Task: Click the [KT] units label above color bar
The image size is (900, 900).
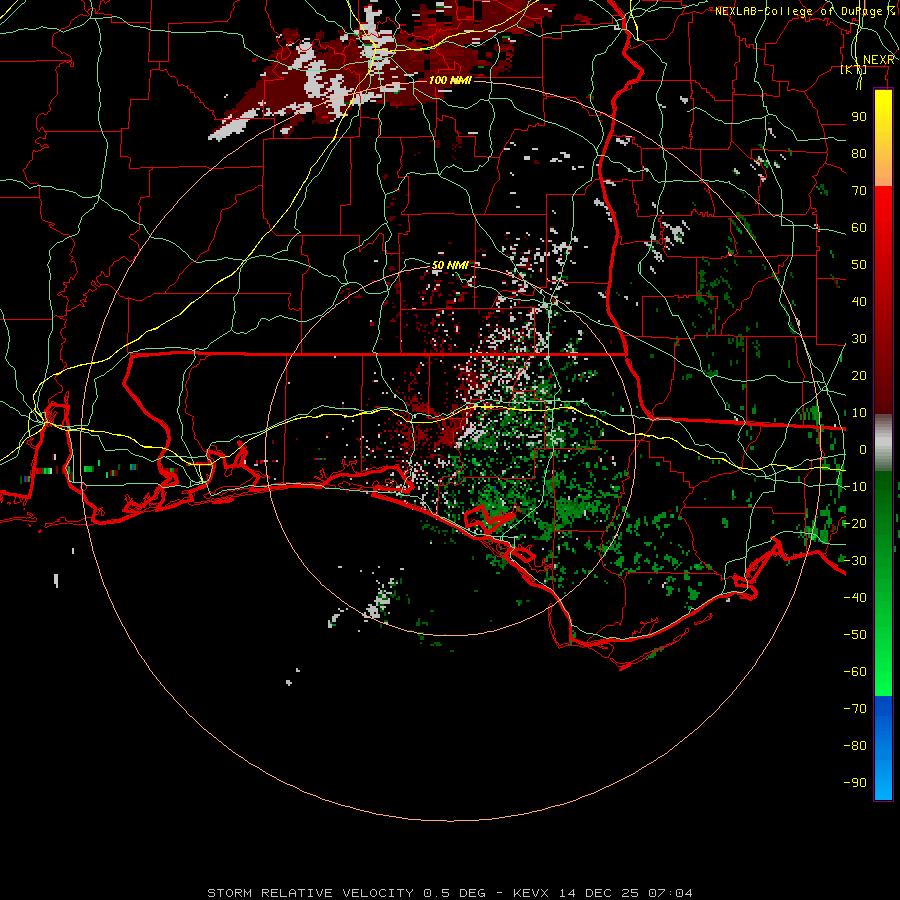Action: (853, 69)
